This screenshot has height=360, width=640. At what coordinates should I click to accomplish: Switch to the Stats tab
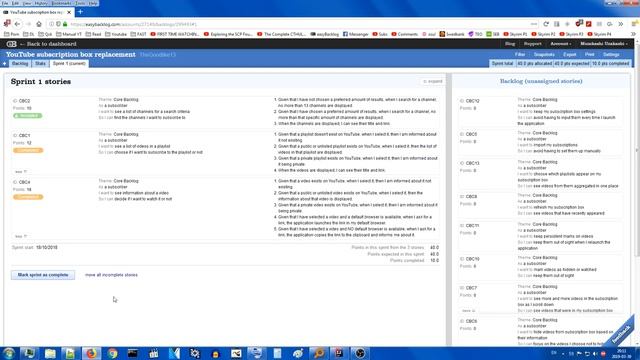point(40,64)
